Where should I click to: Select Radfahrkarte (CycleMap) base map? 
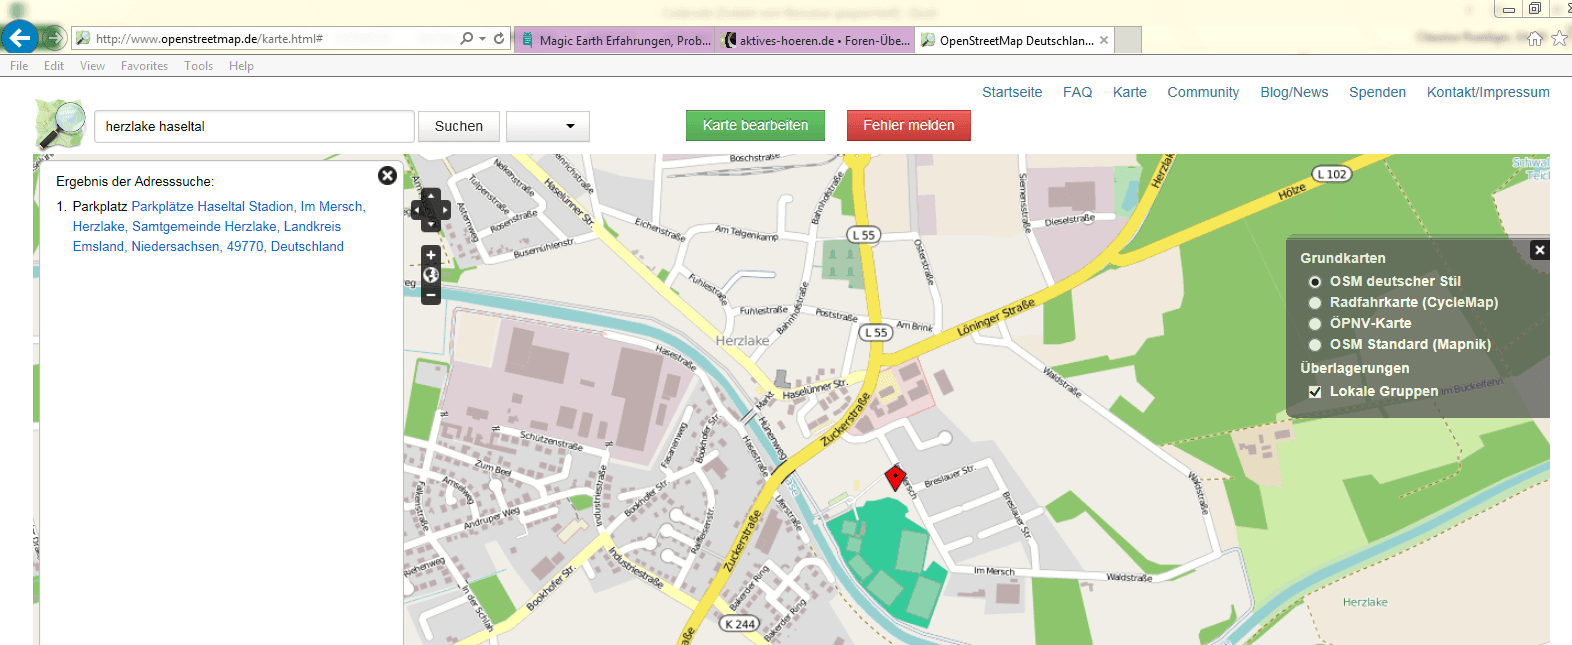tap(1315, 303)
